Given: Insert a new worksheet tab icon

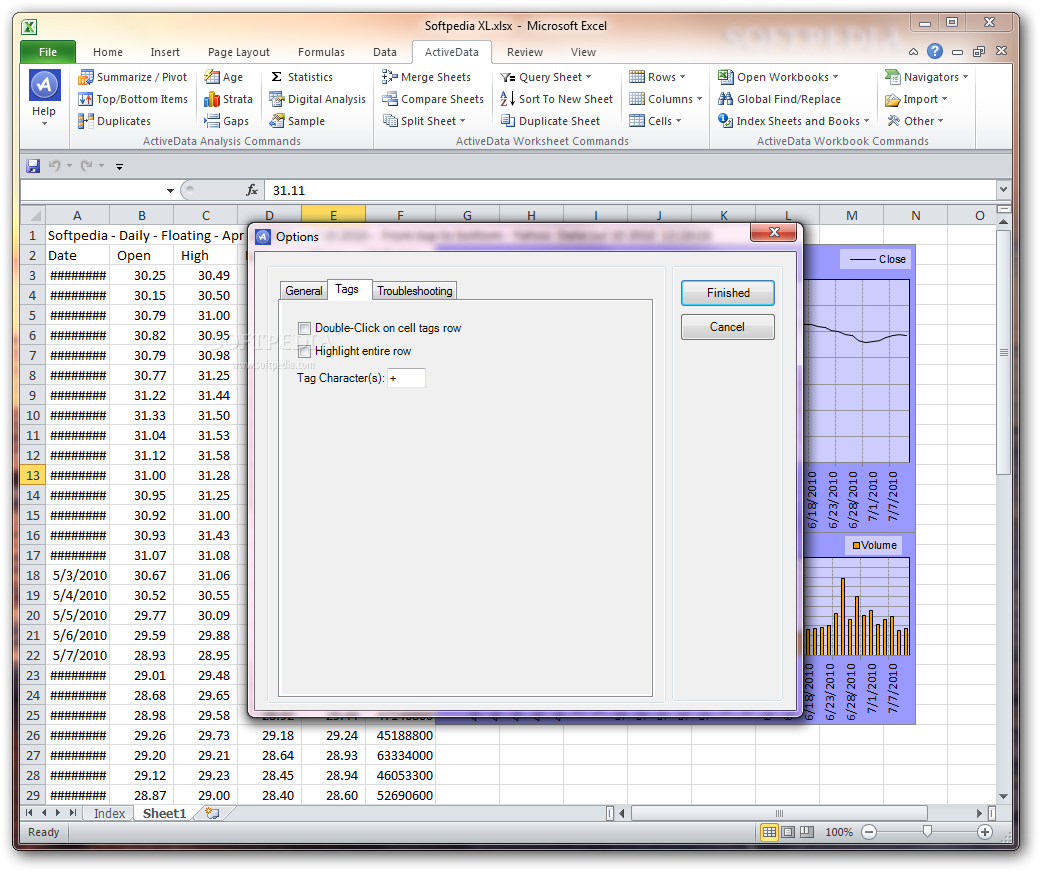Looking at the screenshot, I should coord(212,813).
